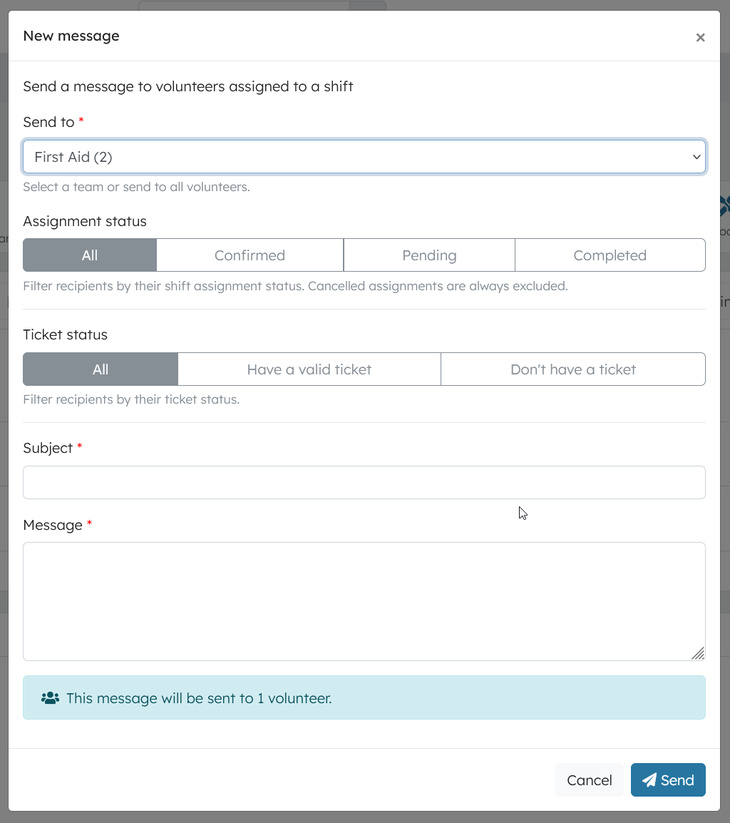Select All under Assignment status

click(x=90, y=255)
